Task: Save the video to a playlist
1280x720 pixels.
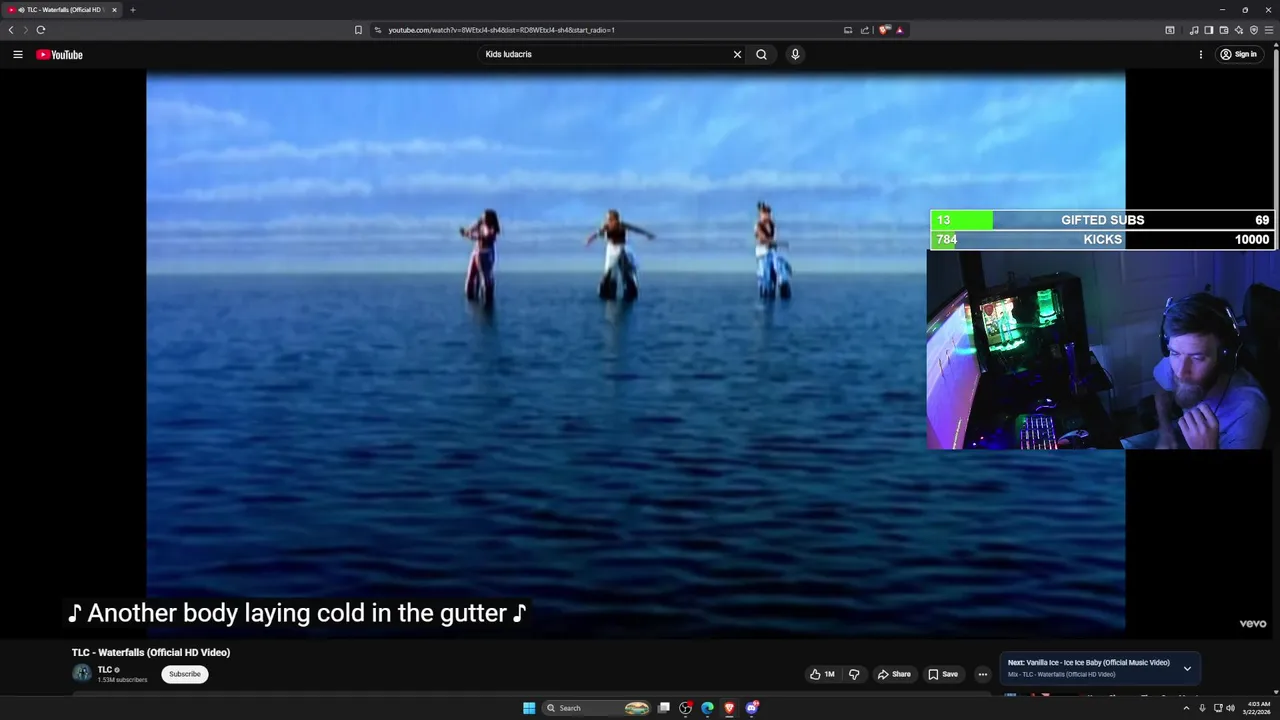Action: [943, 674]
